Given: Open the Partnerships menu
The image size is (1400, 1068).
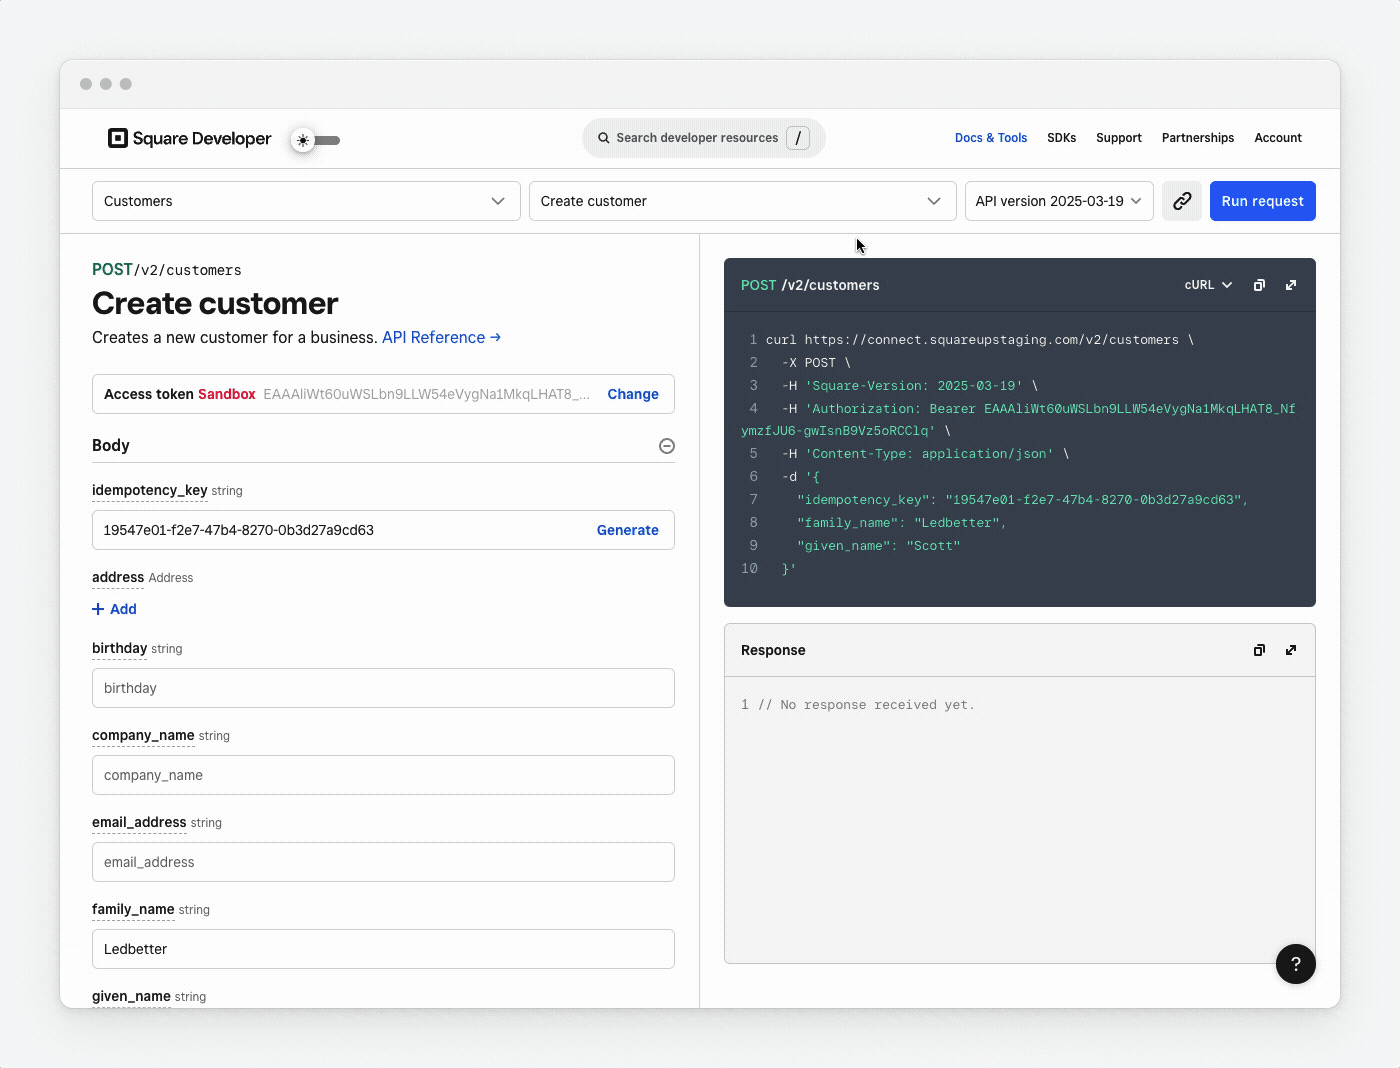Looking at the screenshot, I should click(1198, 138).
